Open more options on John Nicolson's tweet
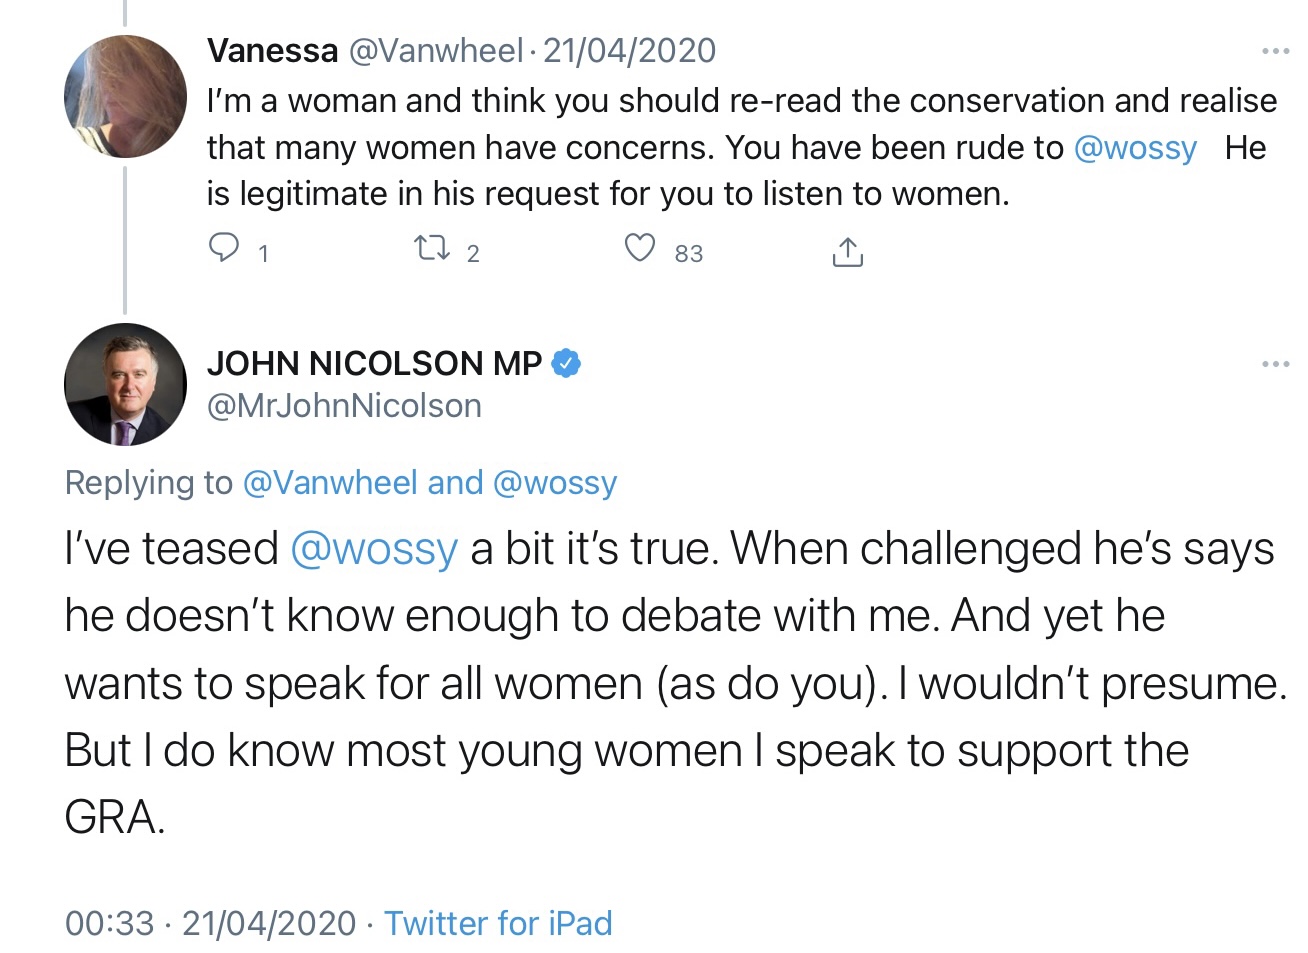Viewport: 1308px width, 953px height. click(1275, 364)
